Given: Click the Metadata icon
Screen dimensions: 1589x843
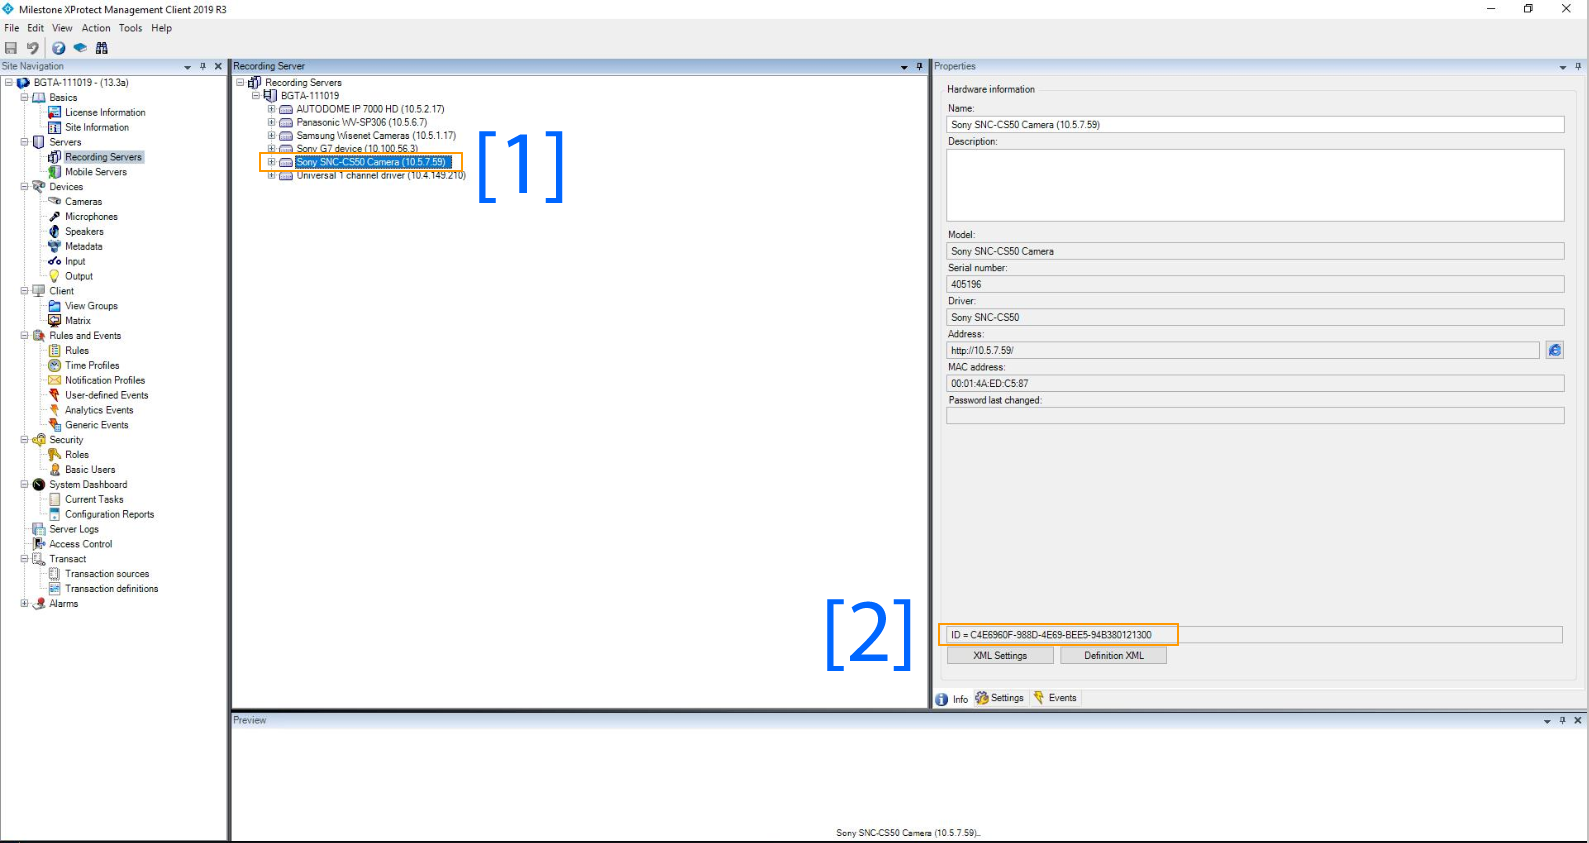Looking at the screenshot, I should pyautogui.click(x=55, y=246).
